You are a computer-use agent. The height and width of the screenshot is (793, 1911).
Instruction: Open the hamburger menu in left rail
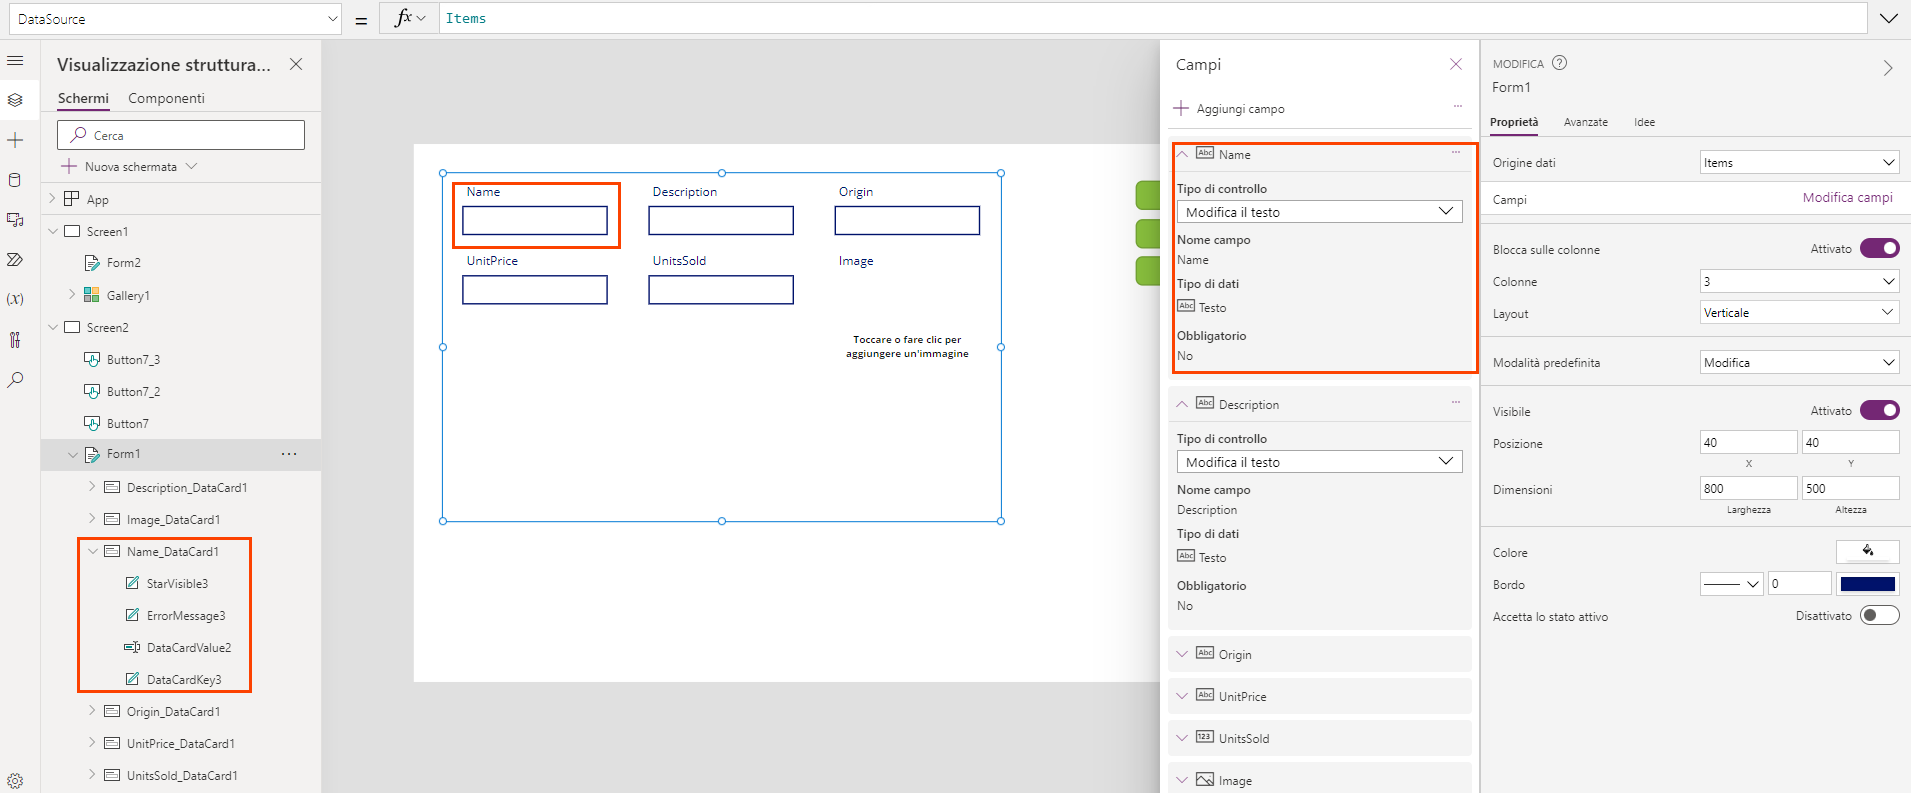tap(15, 61)
